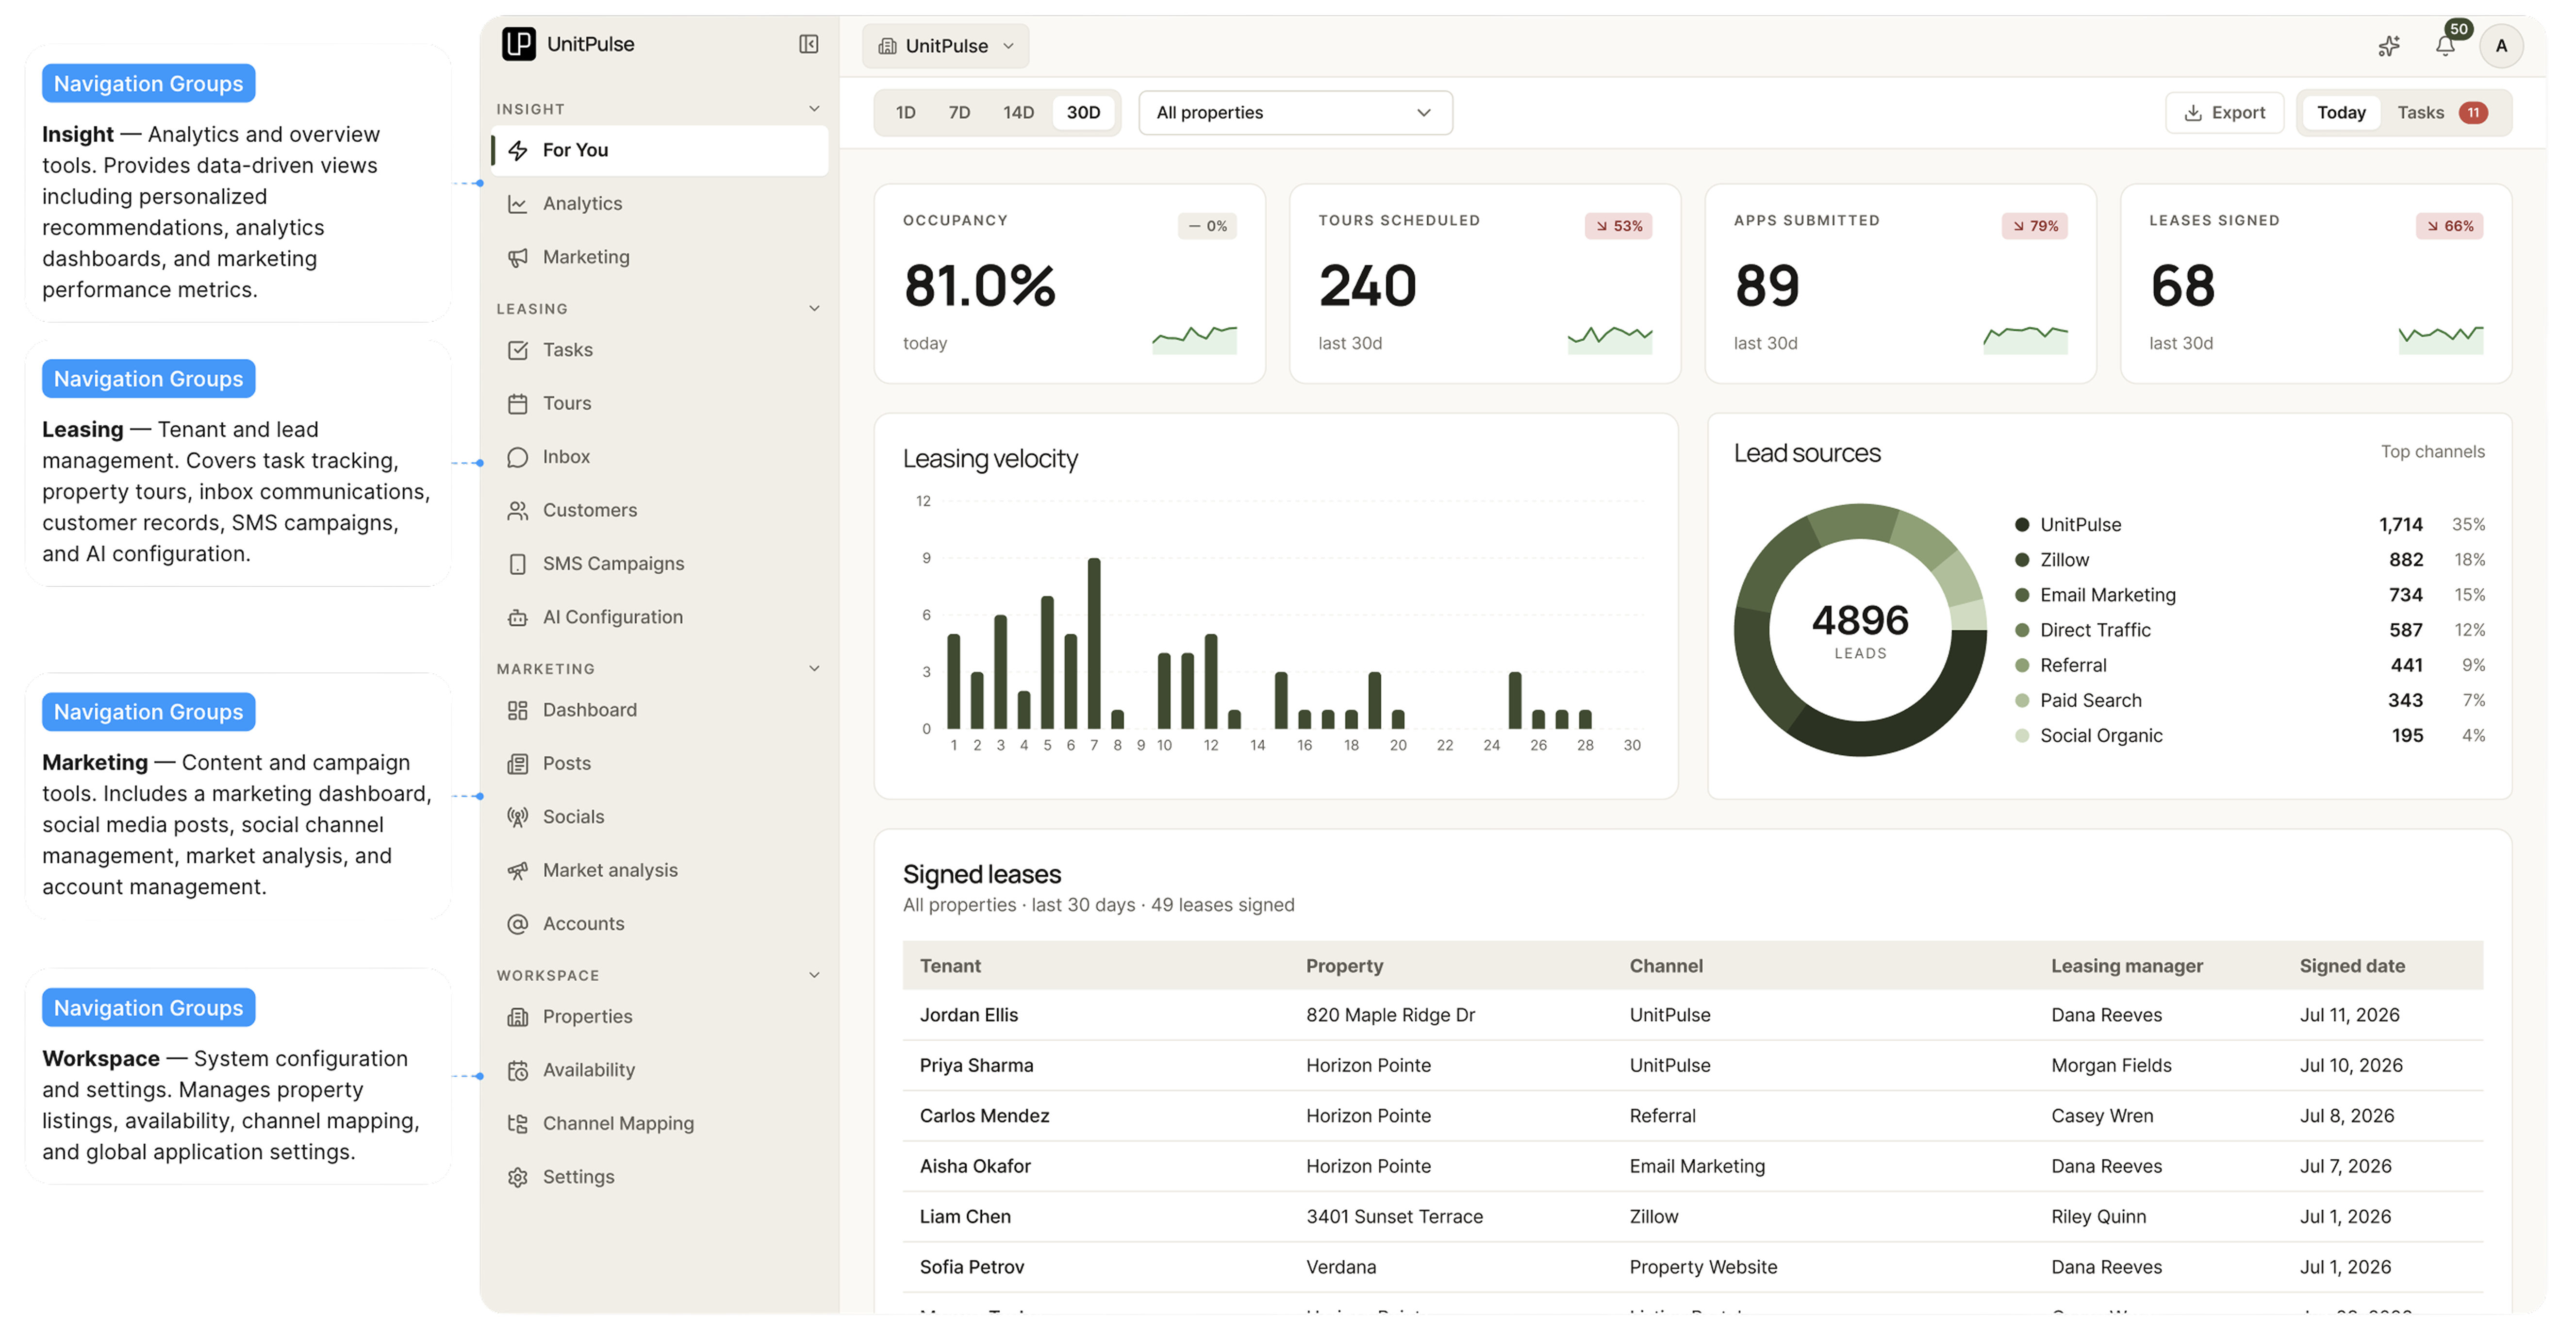The height and width of the screenshot is (1334, 2576).
Task: Click the UnitPulse logo icon in sidebar
Action: coord(518,44)
